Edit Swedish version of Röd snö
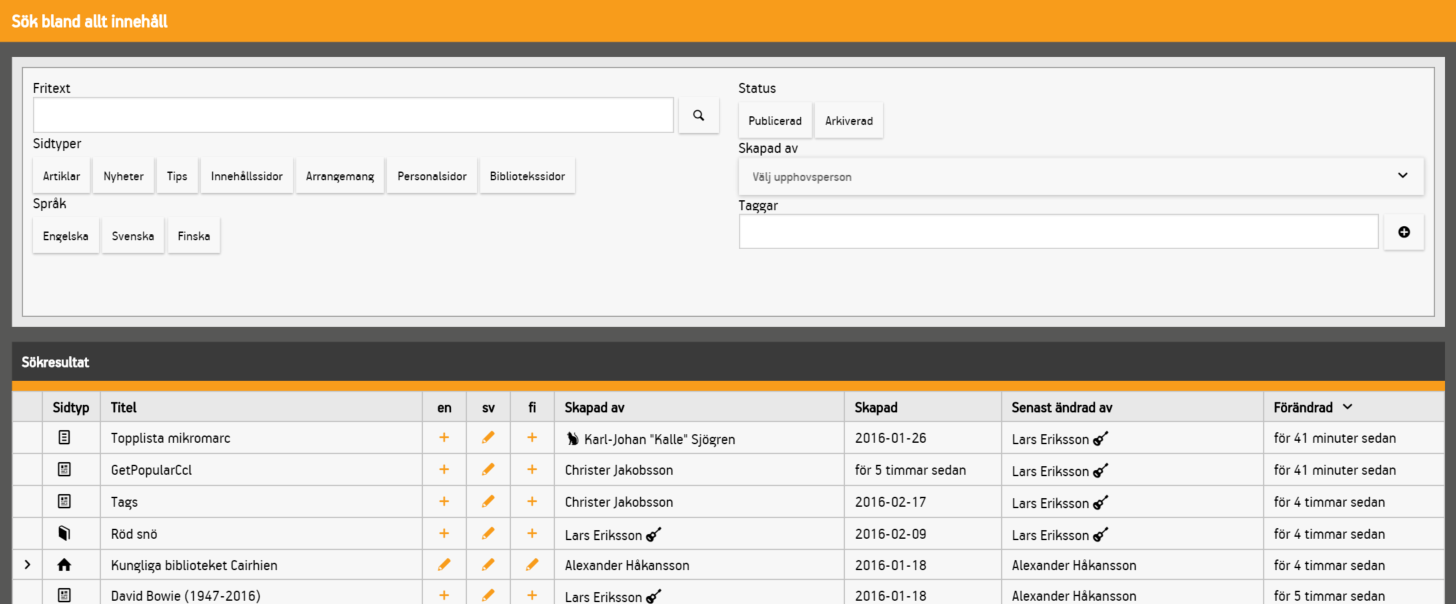The width and height of the screenshot is (1456, 604). pyautogui.click(x=488, y=534)
